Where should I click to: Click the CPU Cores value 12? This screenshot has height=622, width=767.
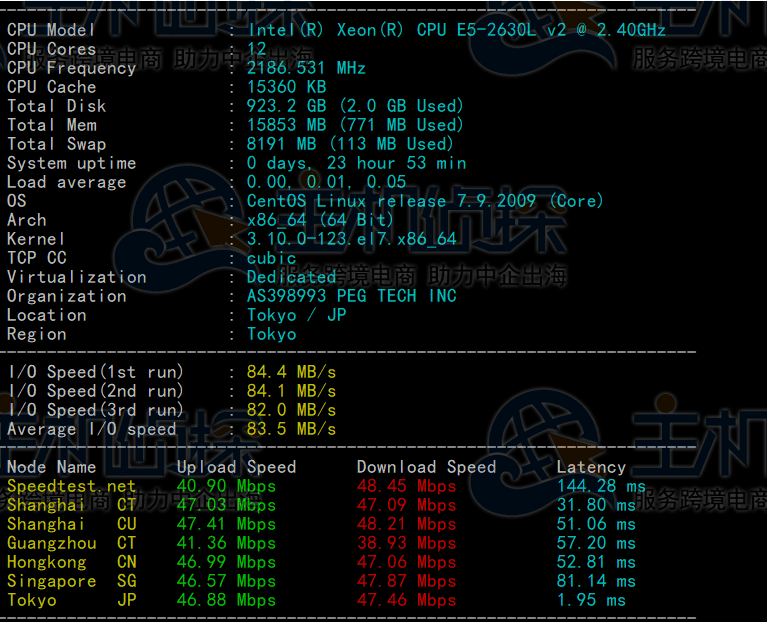pyautogui.click(x=257, y=49)
